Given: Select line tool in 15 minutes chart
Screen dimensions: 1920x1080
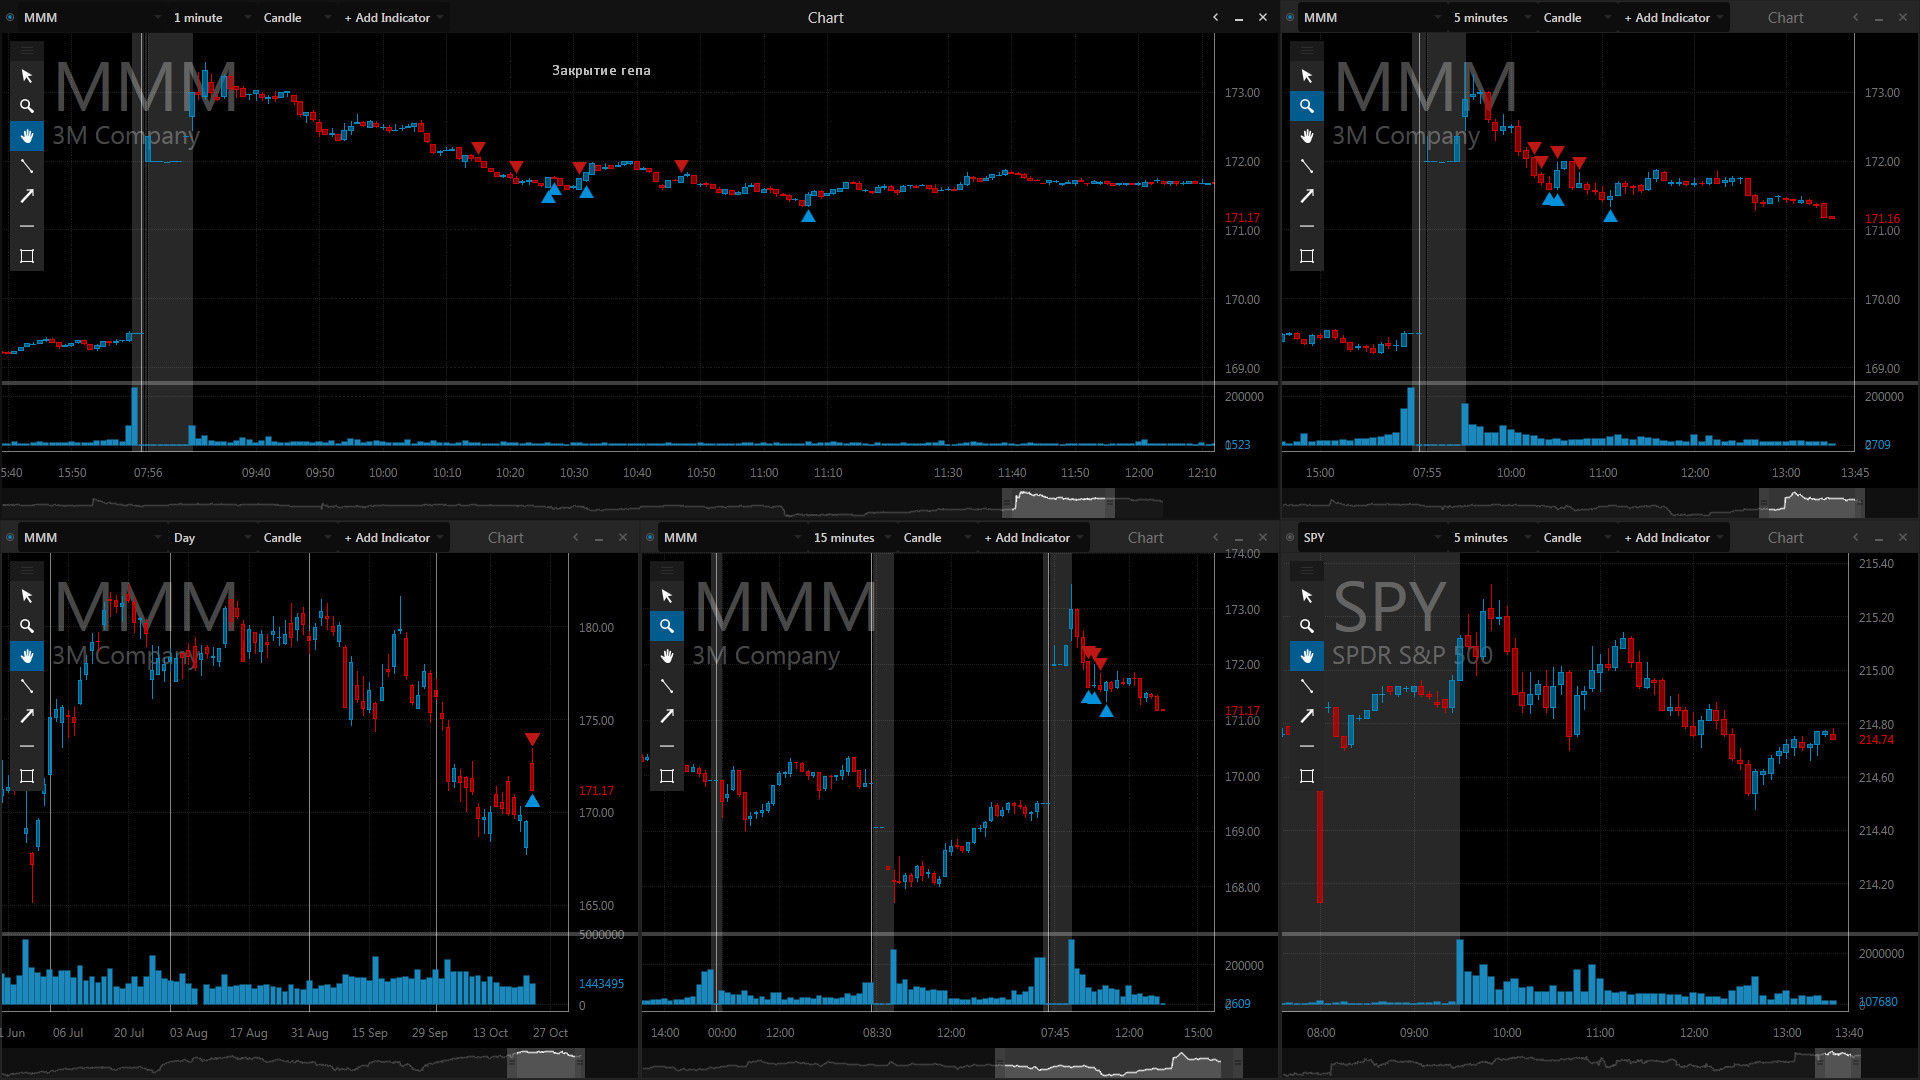Looking at the screenshot, I should (667, 686).
